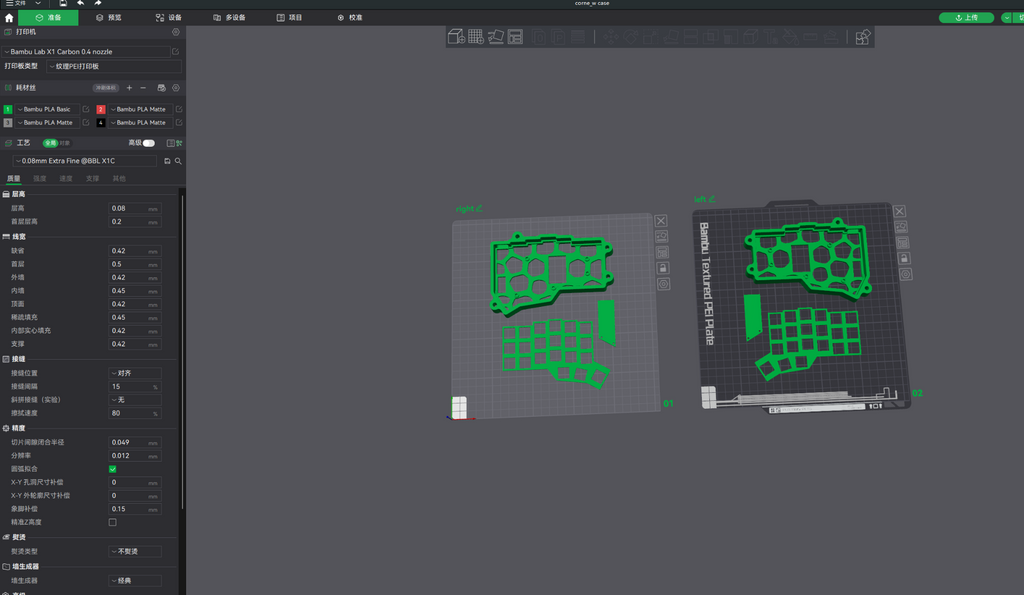
Task: Add a new plate with grid icon
Action: 476,37
